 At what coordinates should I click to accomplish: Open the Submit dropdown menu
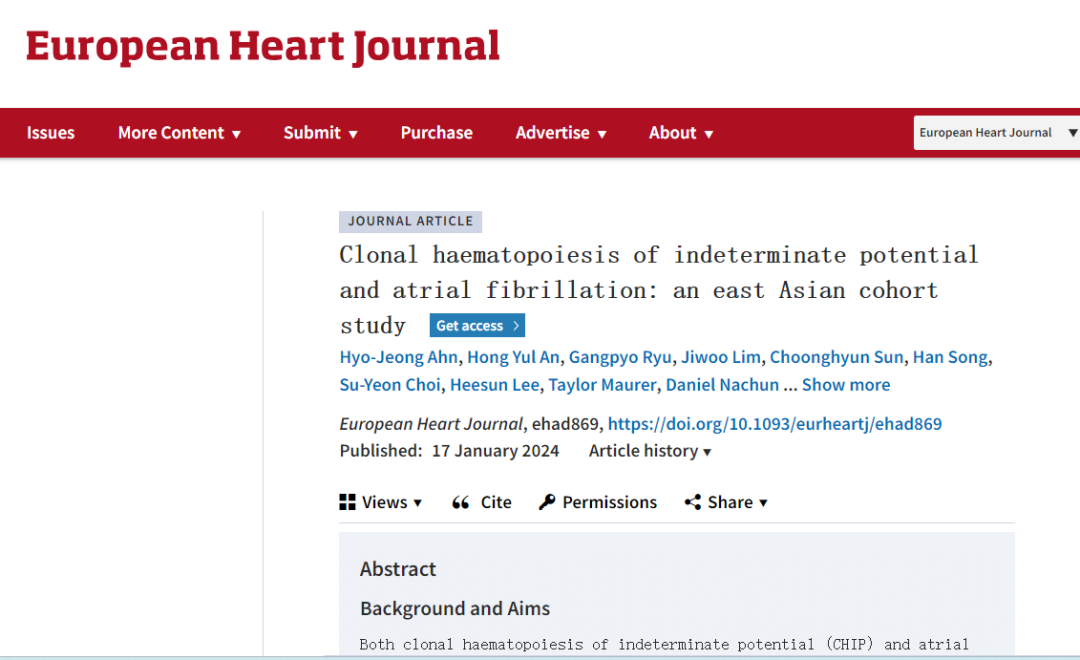[320, 132]
